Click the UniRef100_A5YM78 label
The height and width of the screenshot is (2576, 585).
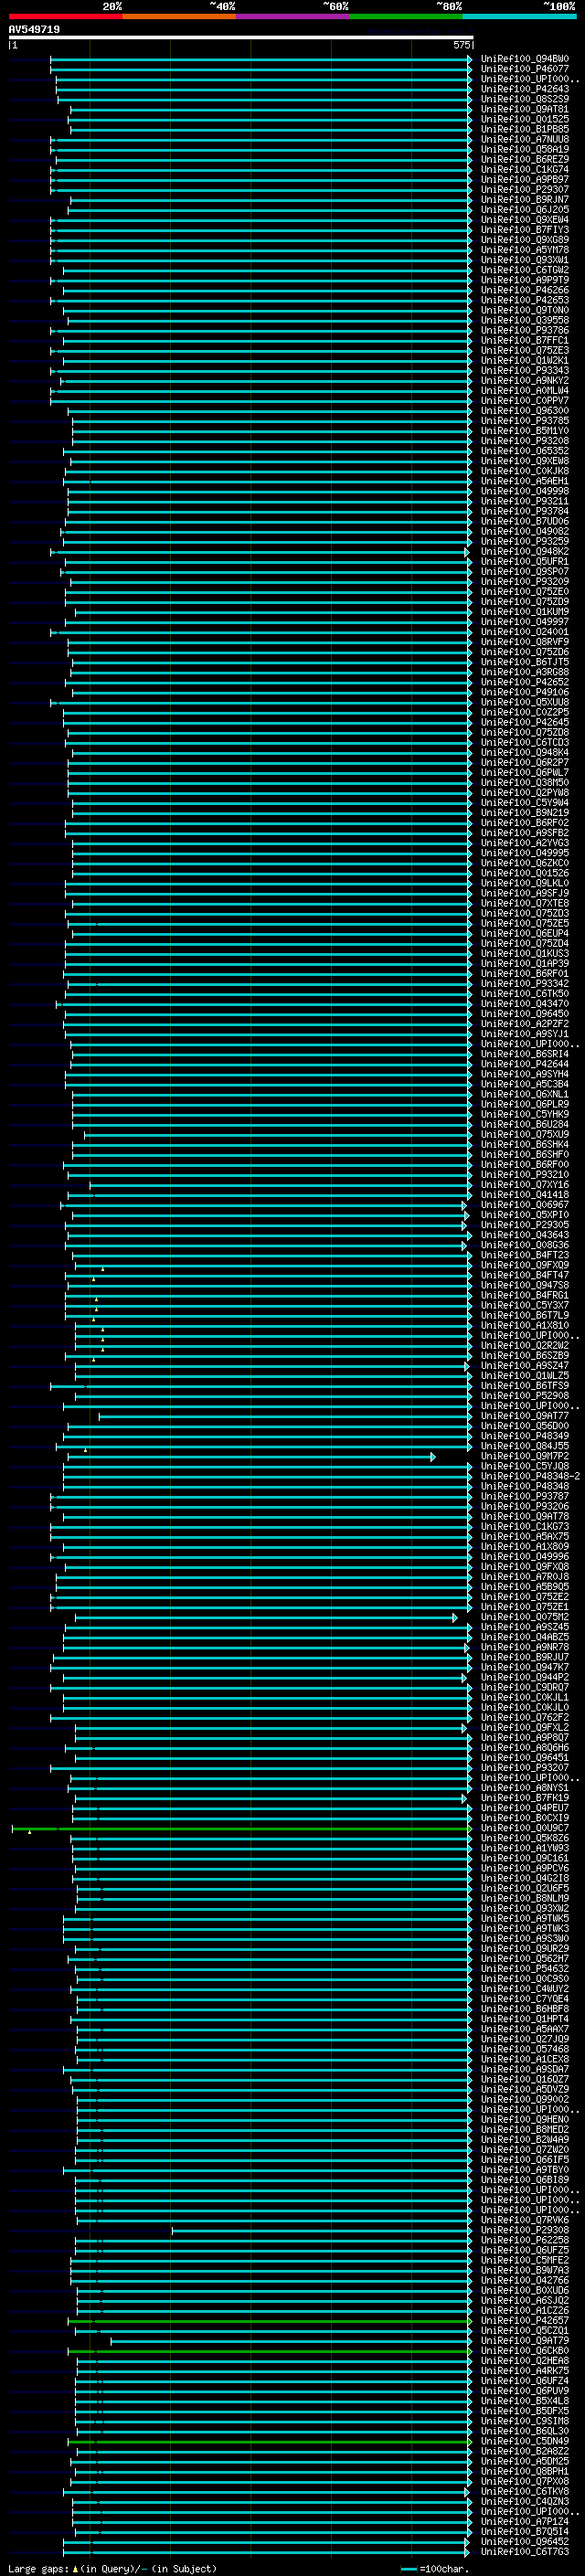pyautogui.click(x=524, y=250)
